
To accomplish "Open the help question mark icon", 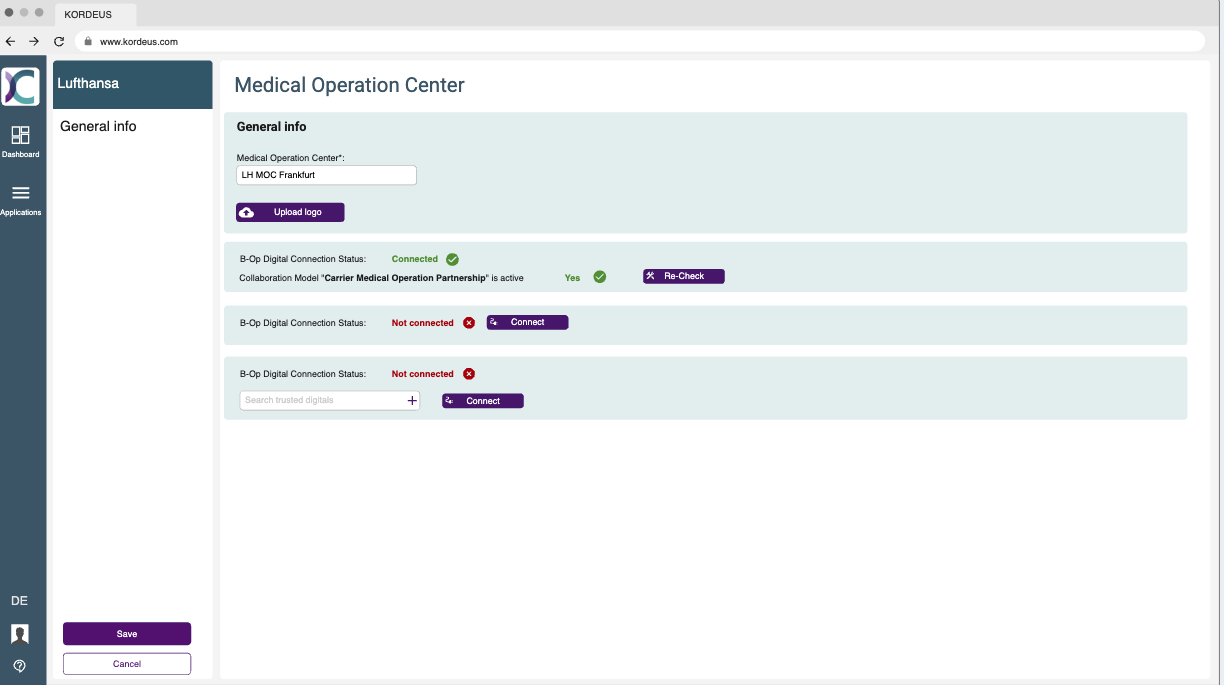I will (19, 665).
